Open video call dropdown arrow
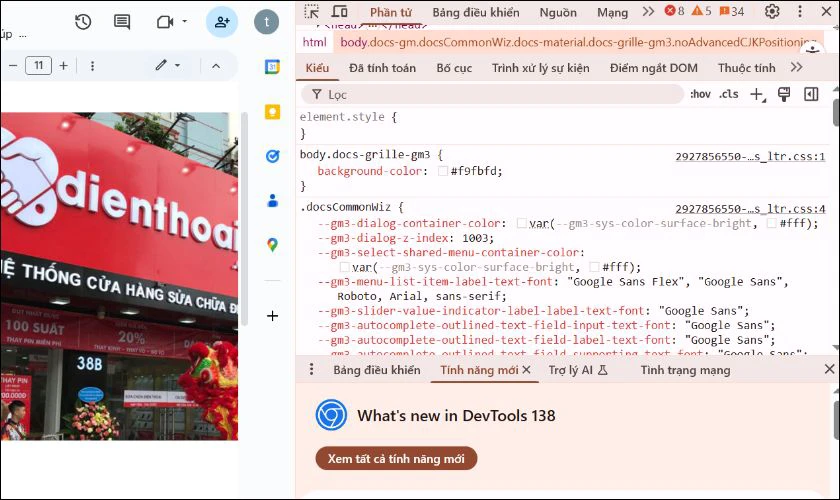This screenshot has height=500, width=840. 185,21
